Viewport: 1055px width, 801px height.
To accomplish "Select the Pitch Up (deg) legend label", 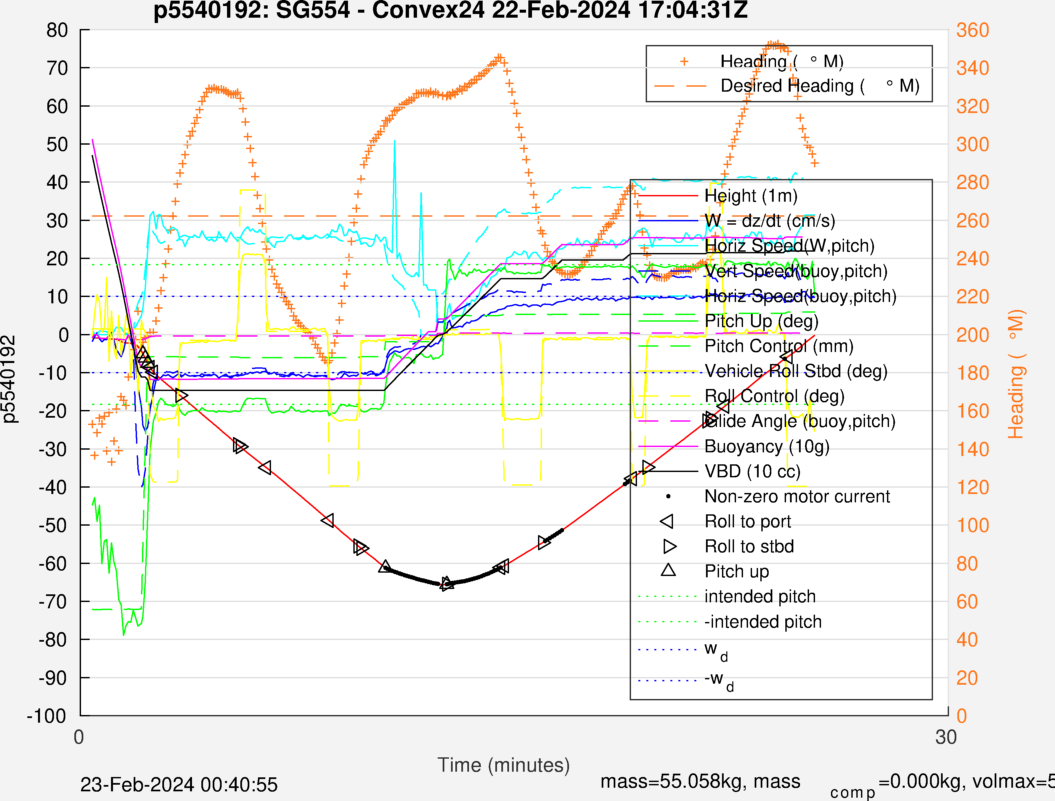I will (x=762, y=320).
